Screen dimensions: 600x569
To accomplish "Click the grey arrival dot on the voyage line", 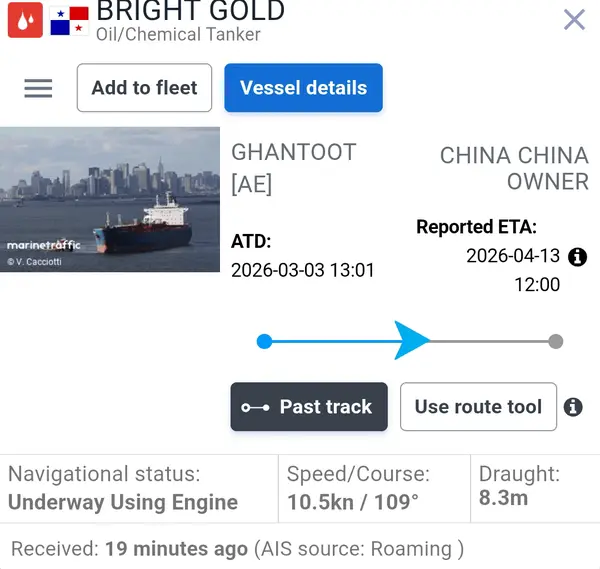I will (556, 341).
